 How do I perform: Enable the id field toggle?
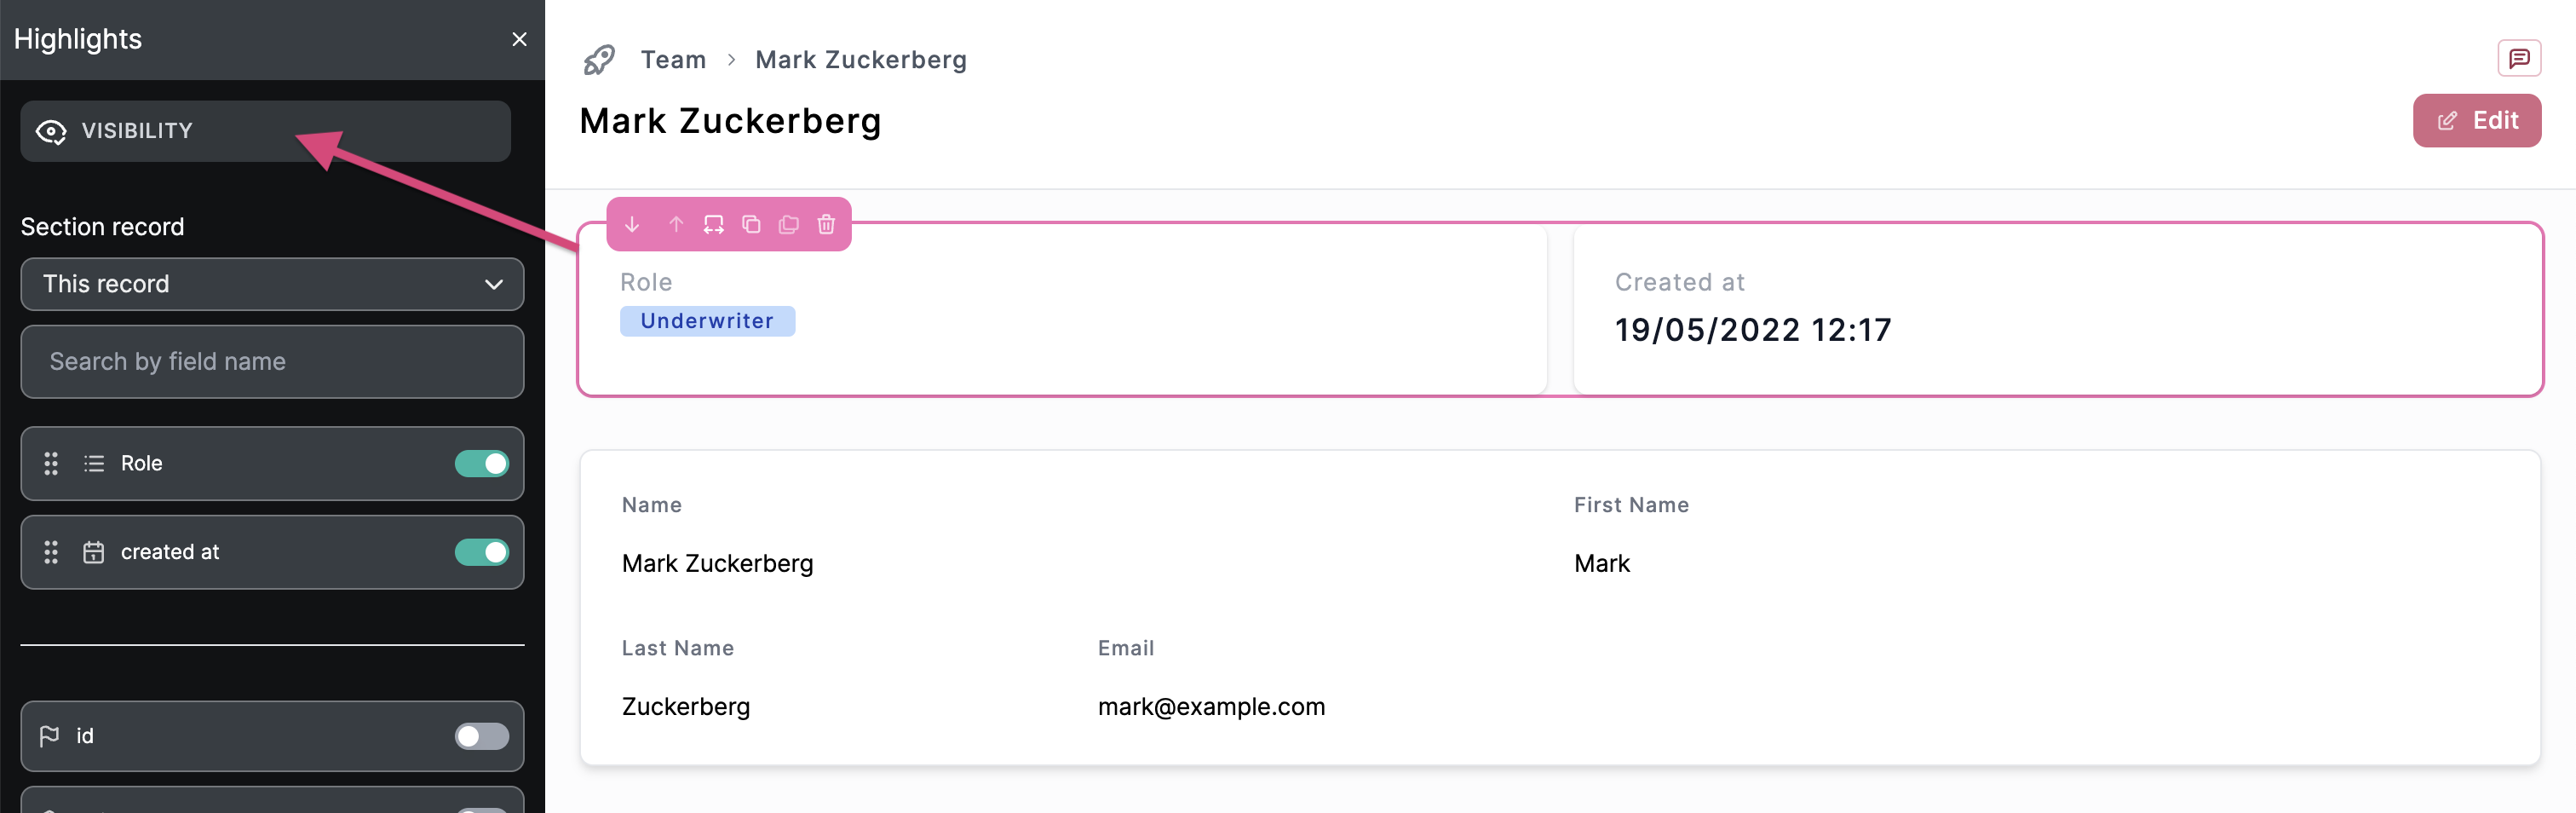(x=481, y=736)
